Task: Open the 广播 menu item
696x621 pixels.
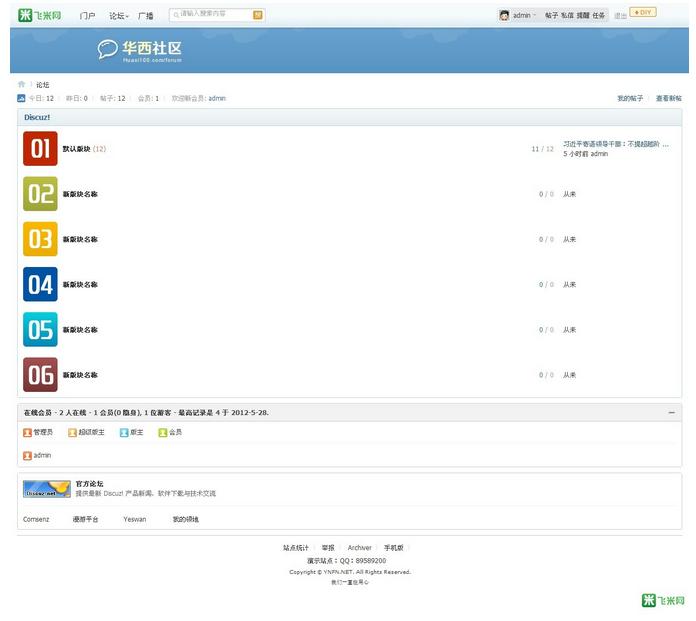Action: pos(146,16)
